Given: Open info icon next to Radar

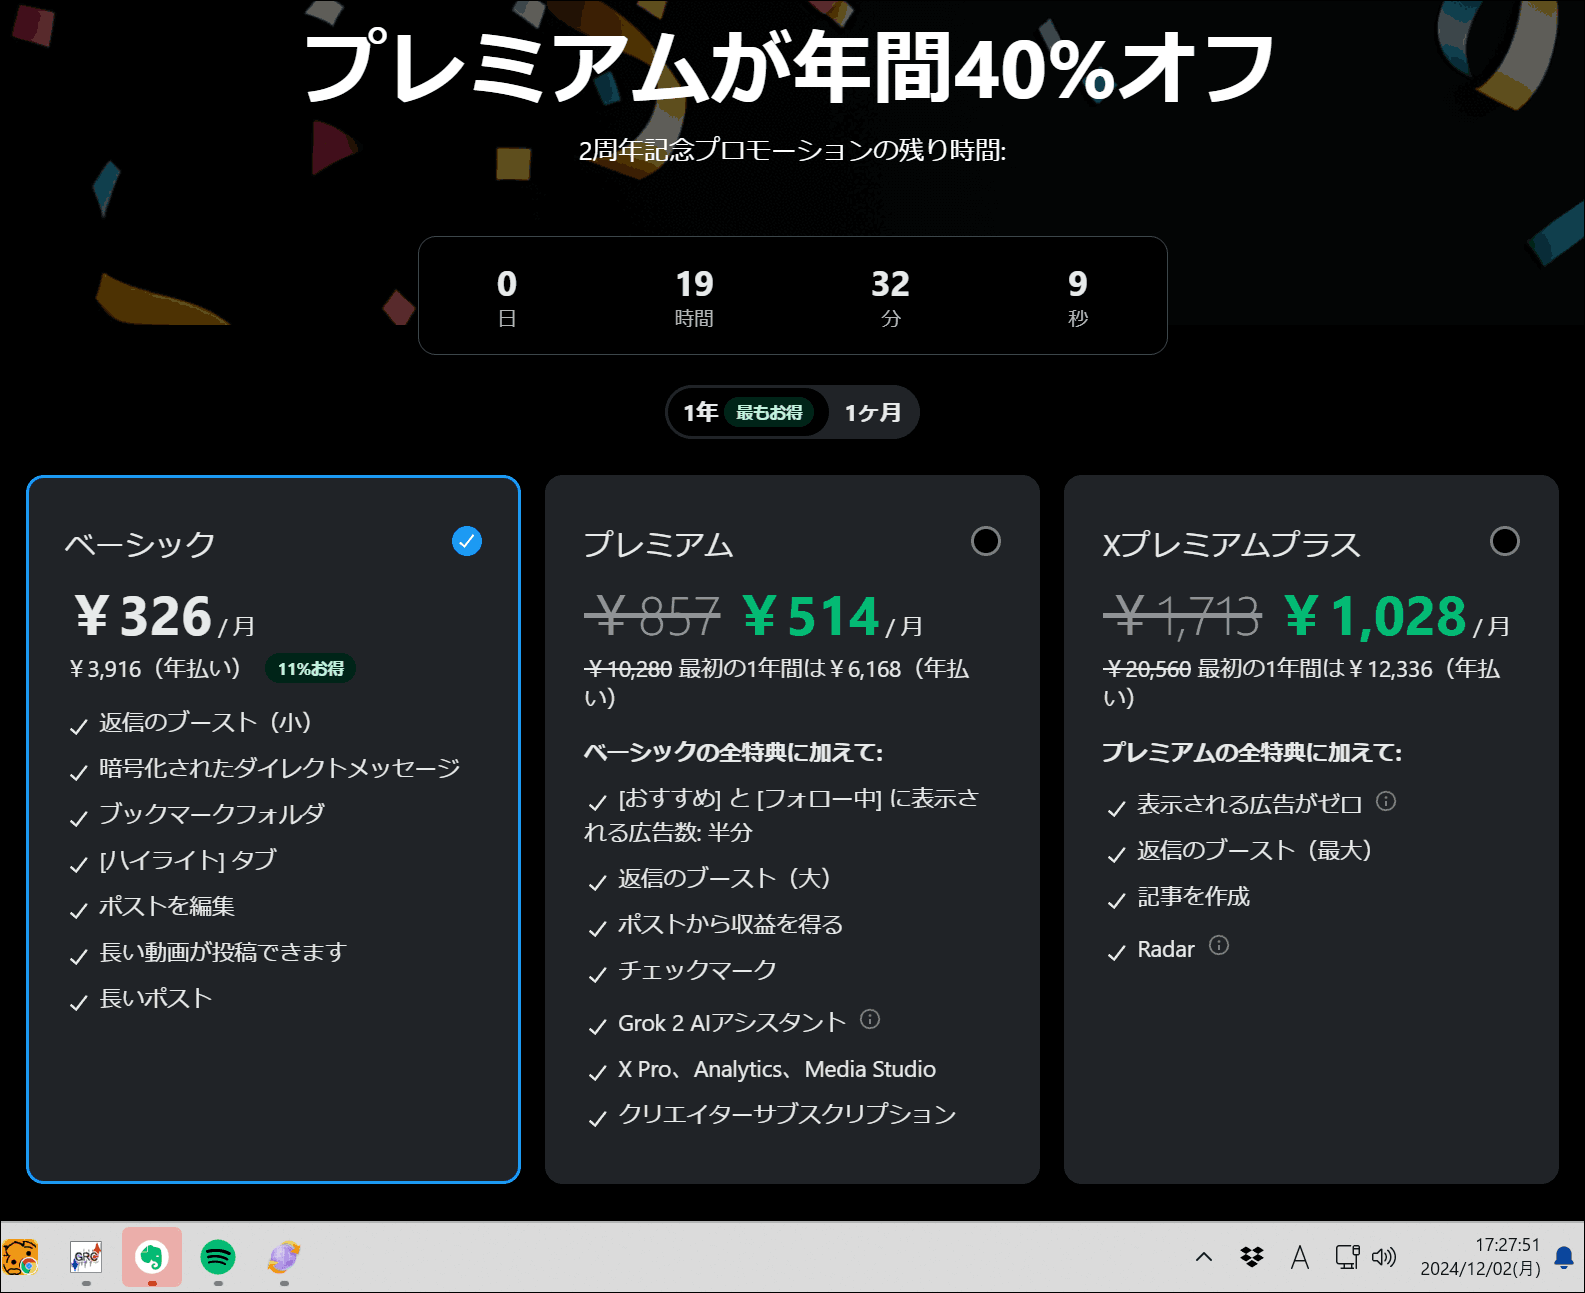Looking at the screenshot, I should point(1219,945).
